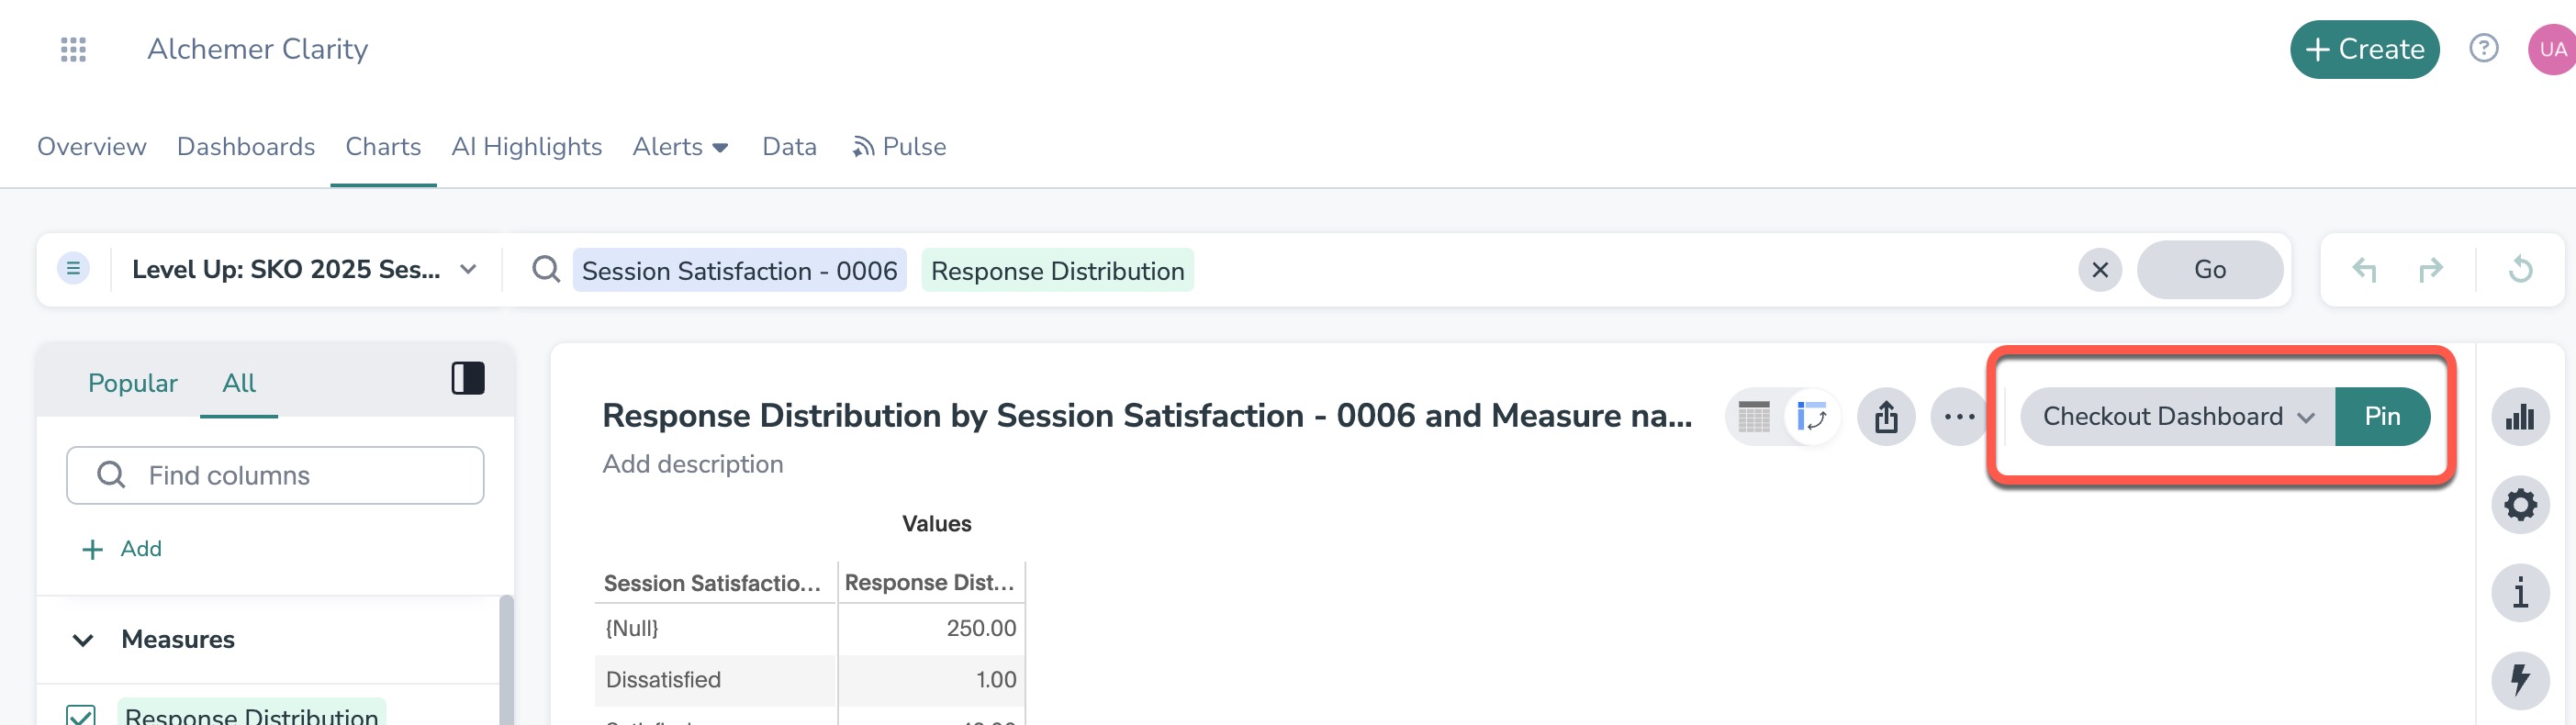
Task: Switch to table view toggle
Action: coord(1754,416)
